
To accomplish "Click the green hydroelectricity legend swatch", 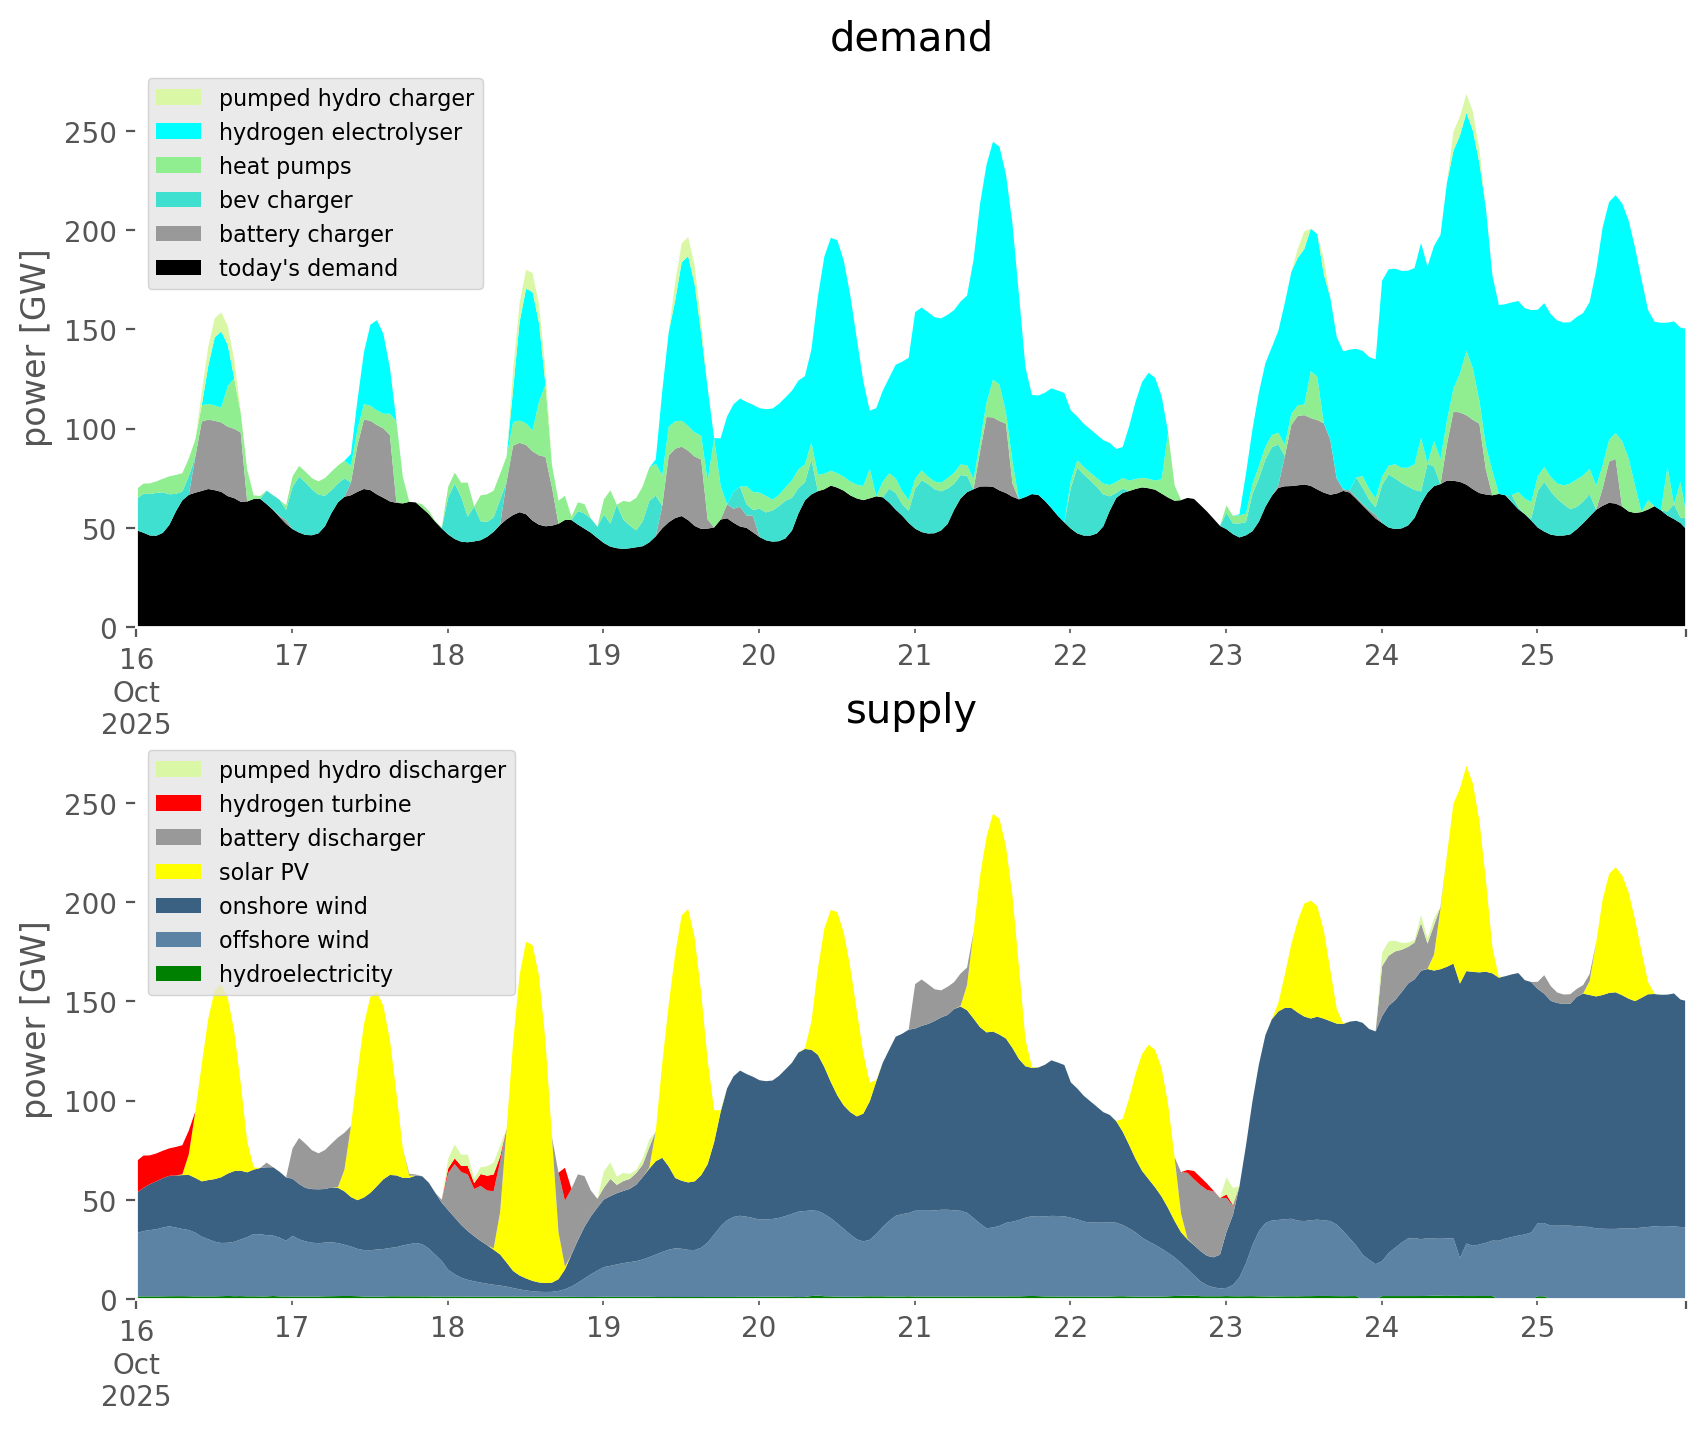I will pos(180,974).
